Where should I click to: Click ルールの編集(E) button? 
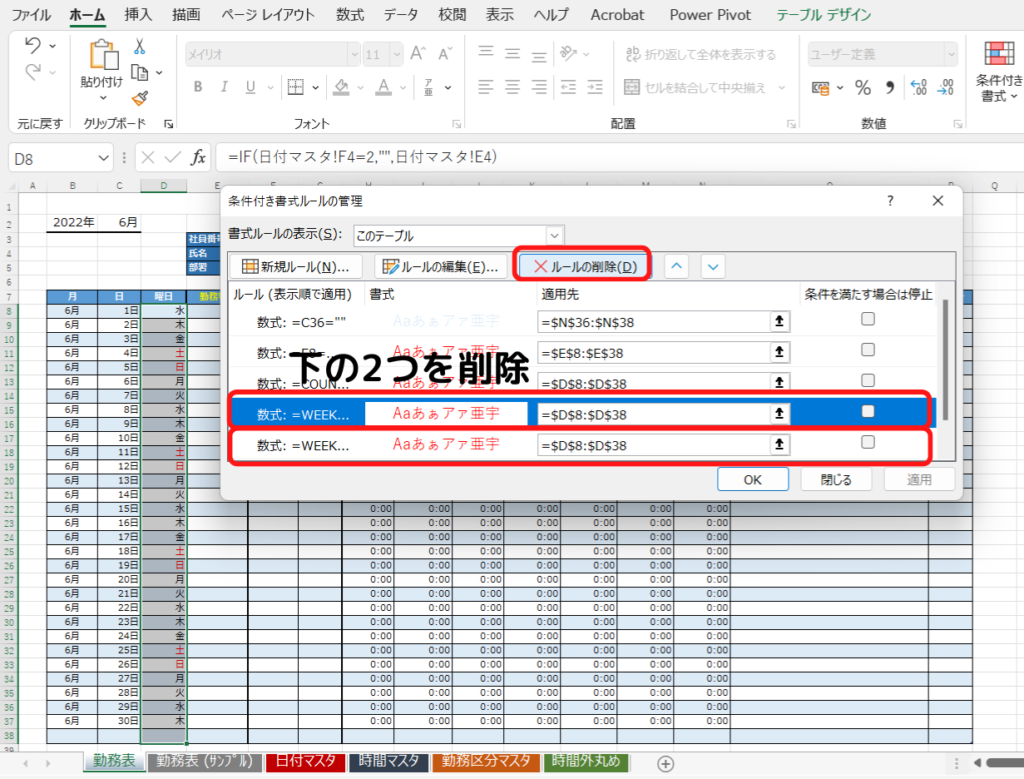coord(440,266)
